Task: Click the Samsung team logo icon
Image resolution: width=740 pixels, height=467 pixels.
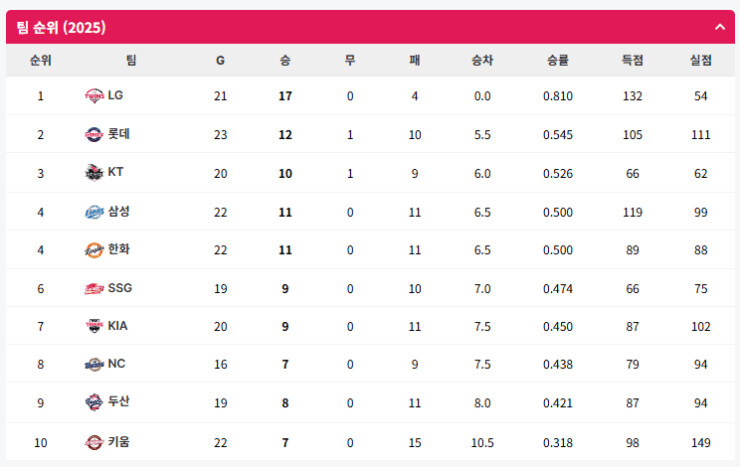Action: 94,211
